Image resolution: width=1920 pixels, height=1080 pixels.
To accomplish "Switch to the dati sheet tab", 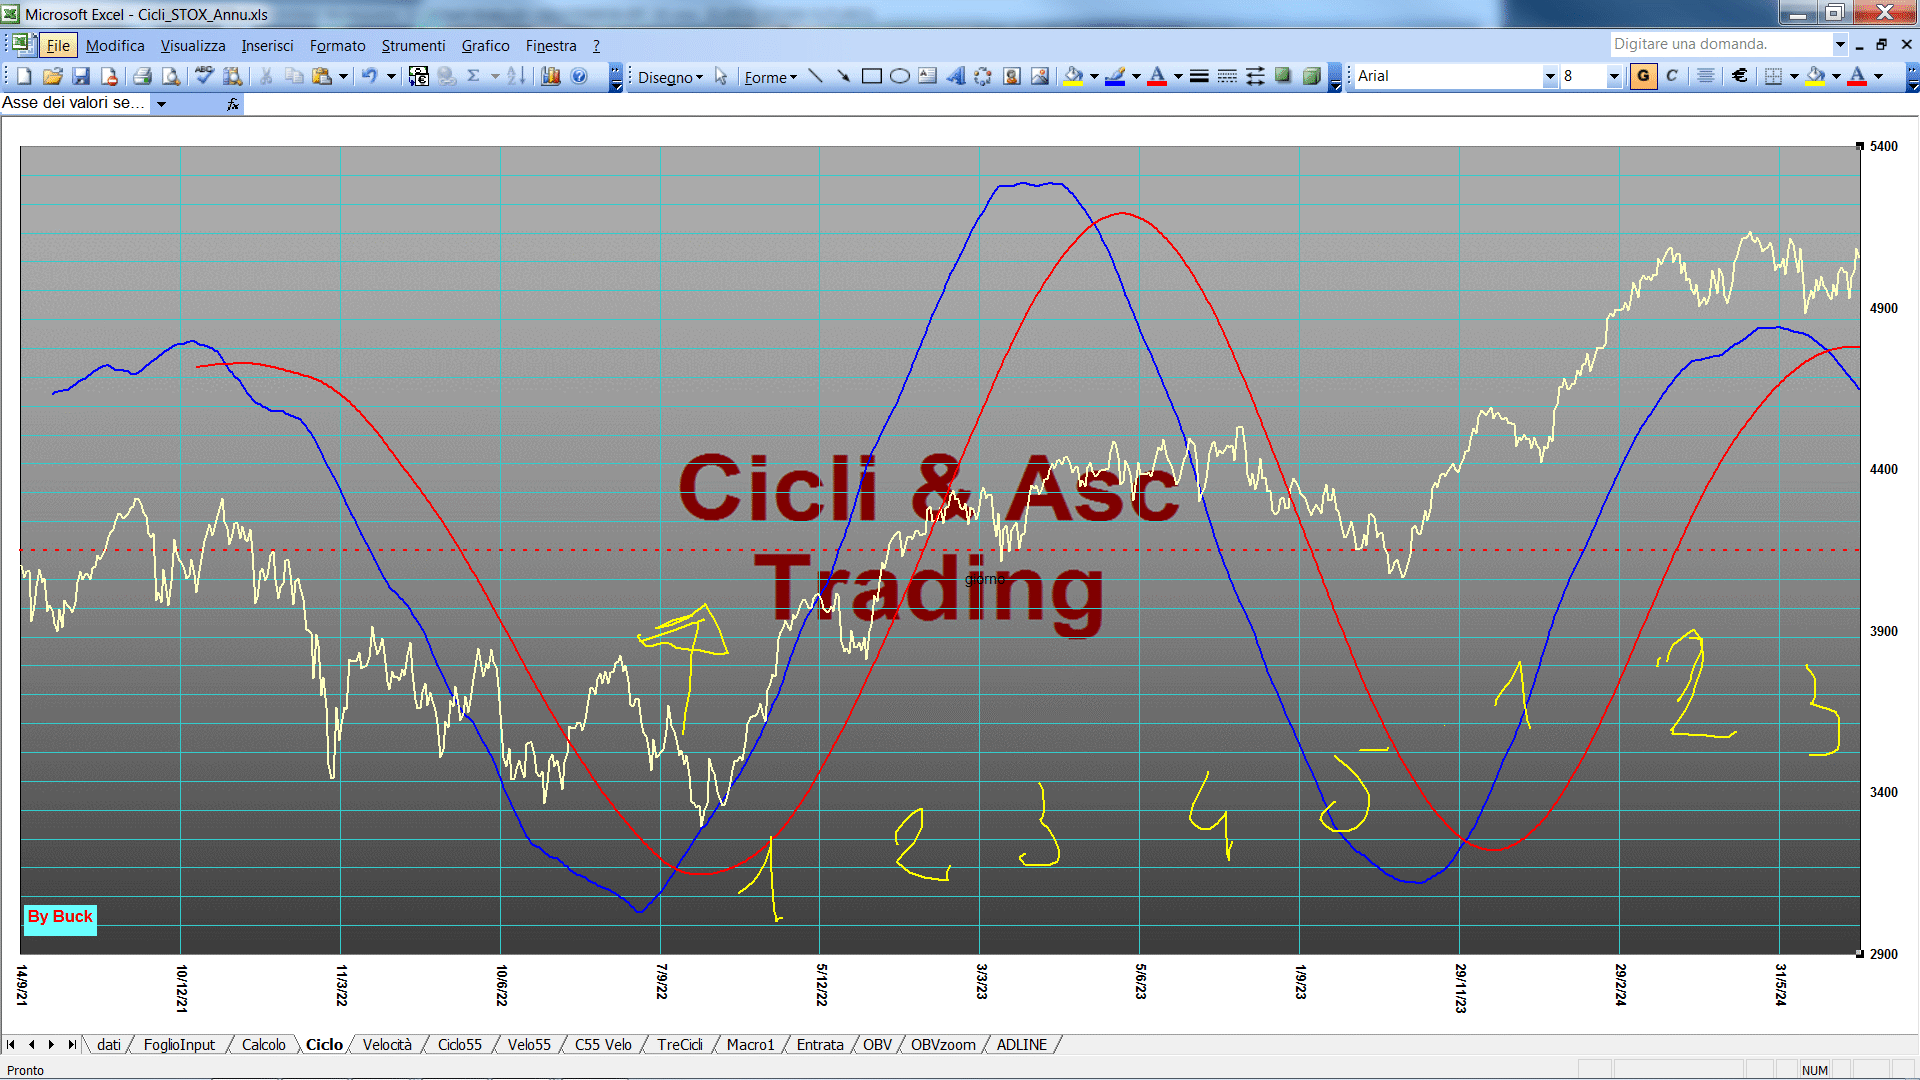I will pos(109,1044).
